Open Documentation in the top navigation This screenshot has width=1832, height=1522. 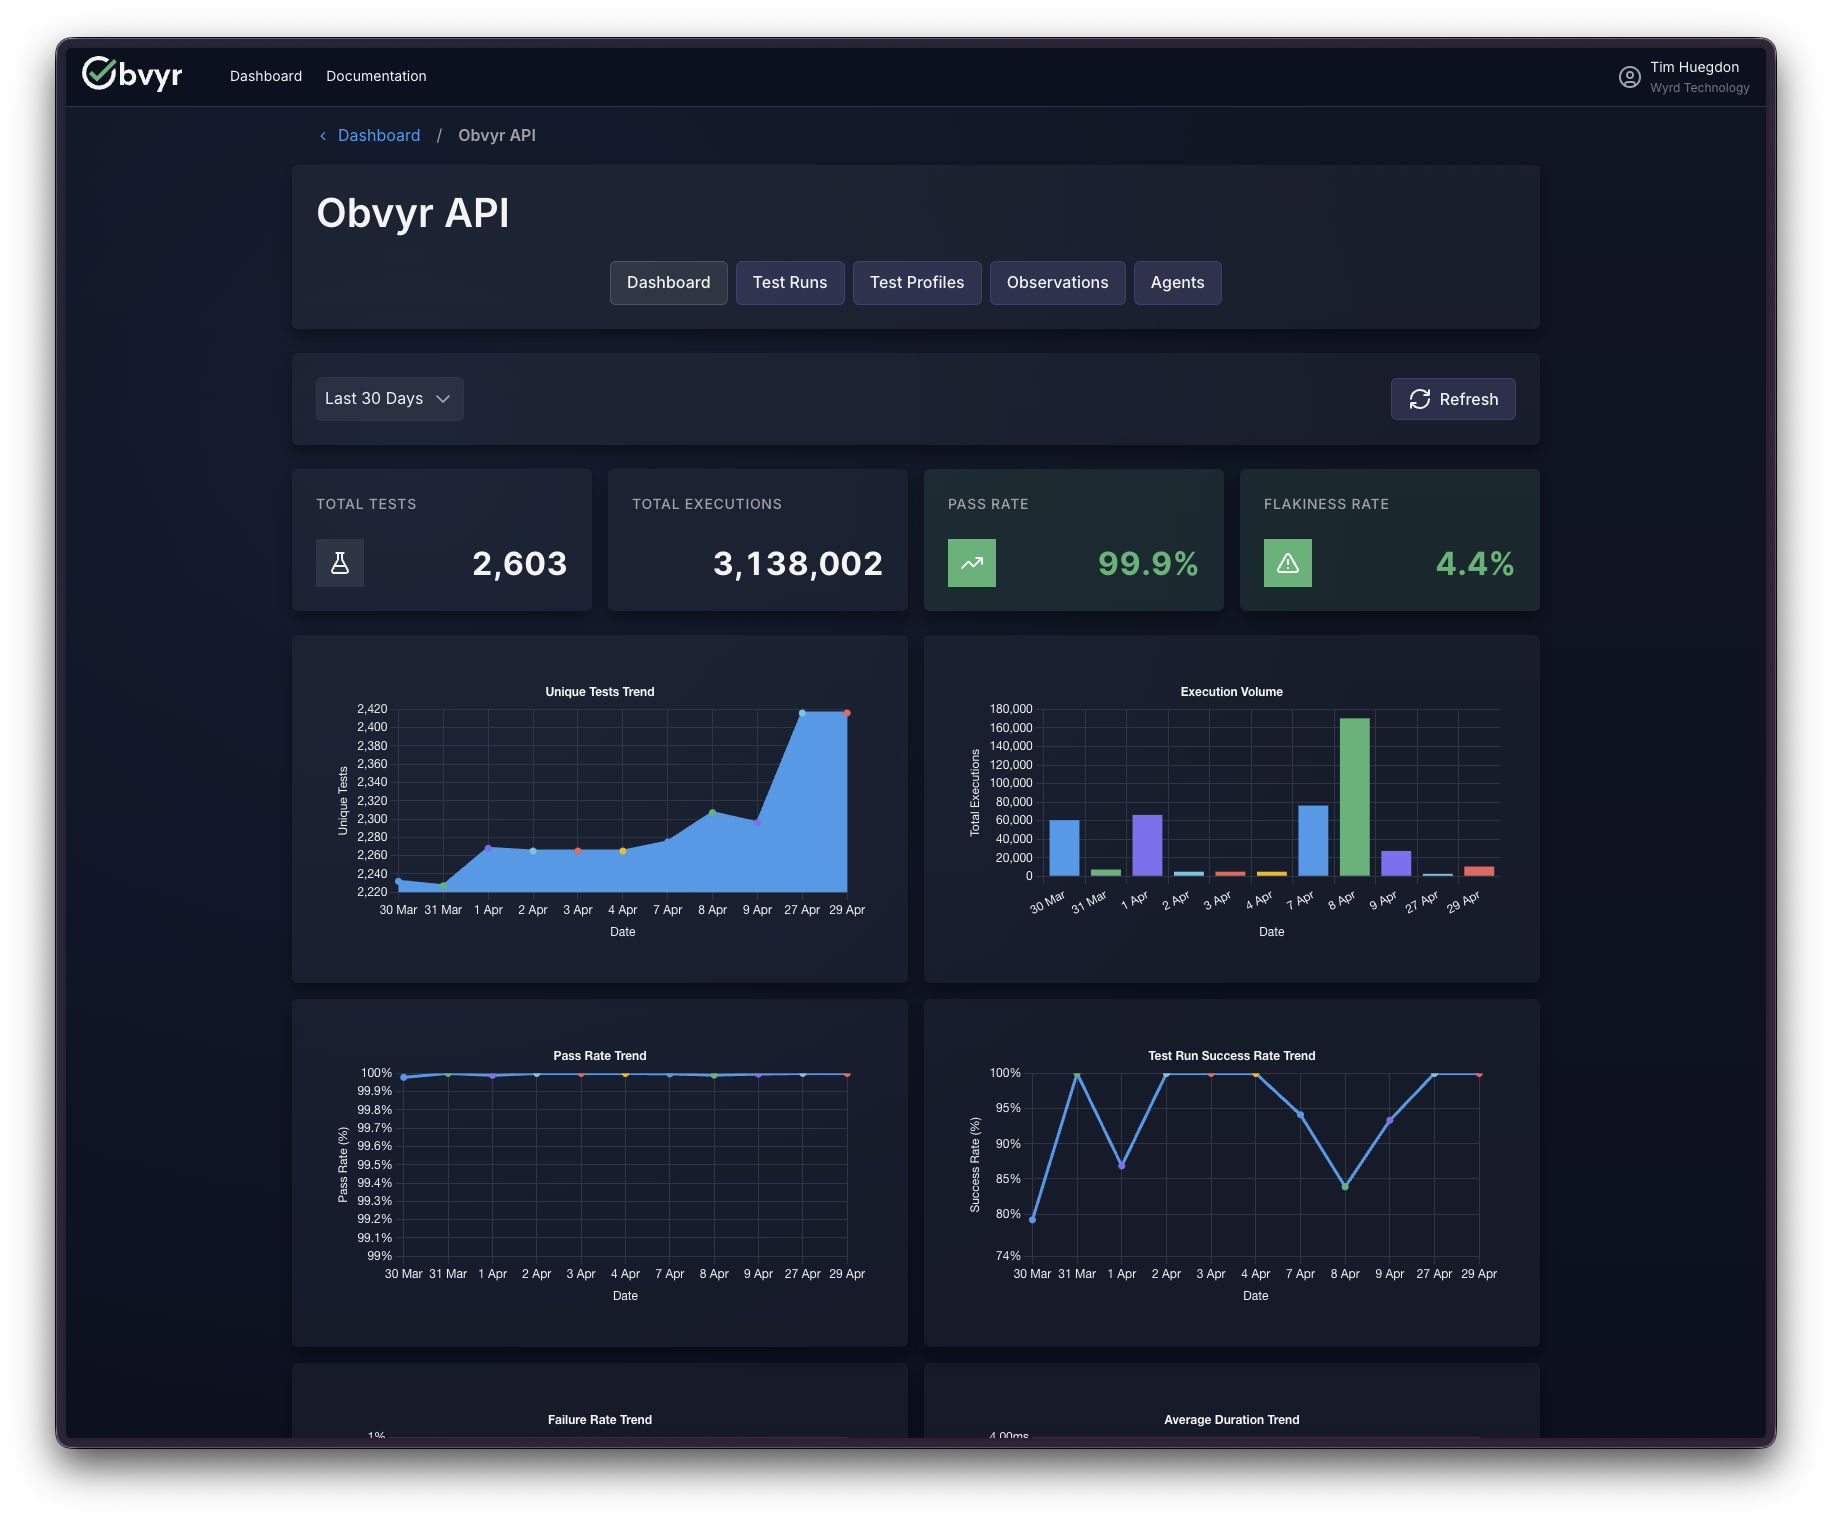coord(376,76)
